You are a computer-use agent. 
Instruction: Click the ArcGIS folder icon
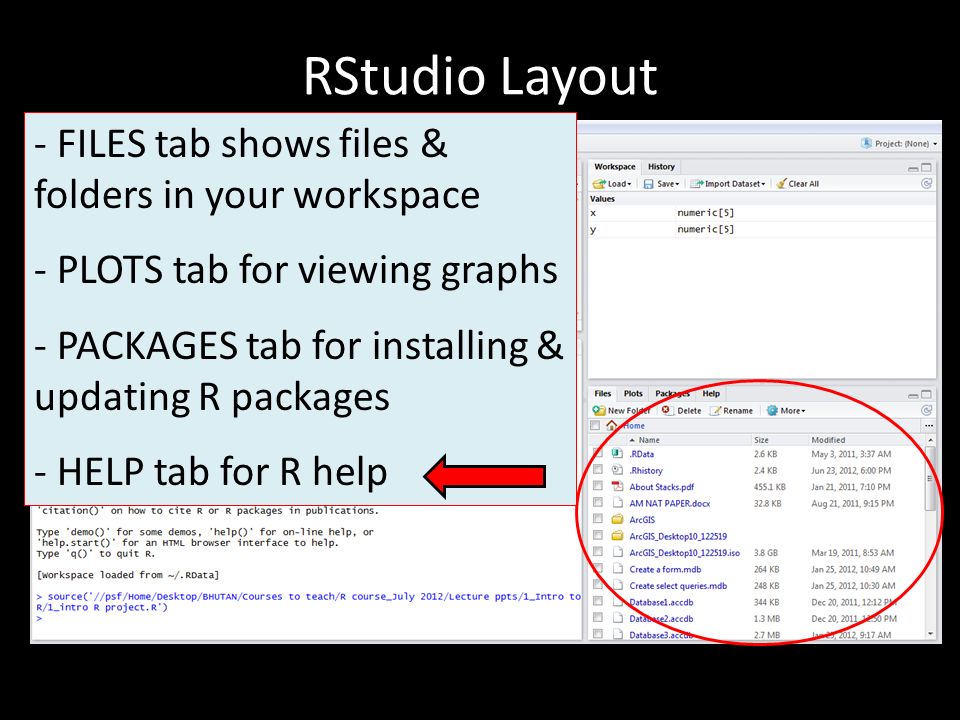pyautogui.click(x=617, y=520)
